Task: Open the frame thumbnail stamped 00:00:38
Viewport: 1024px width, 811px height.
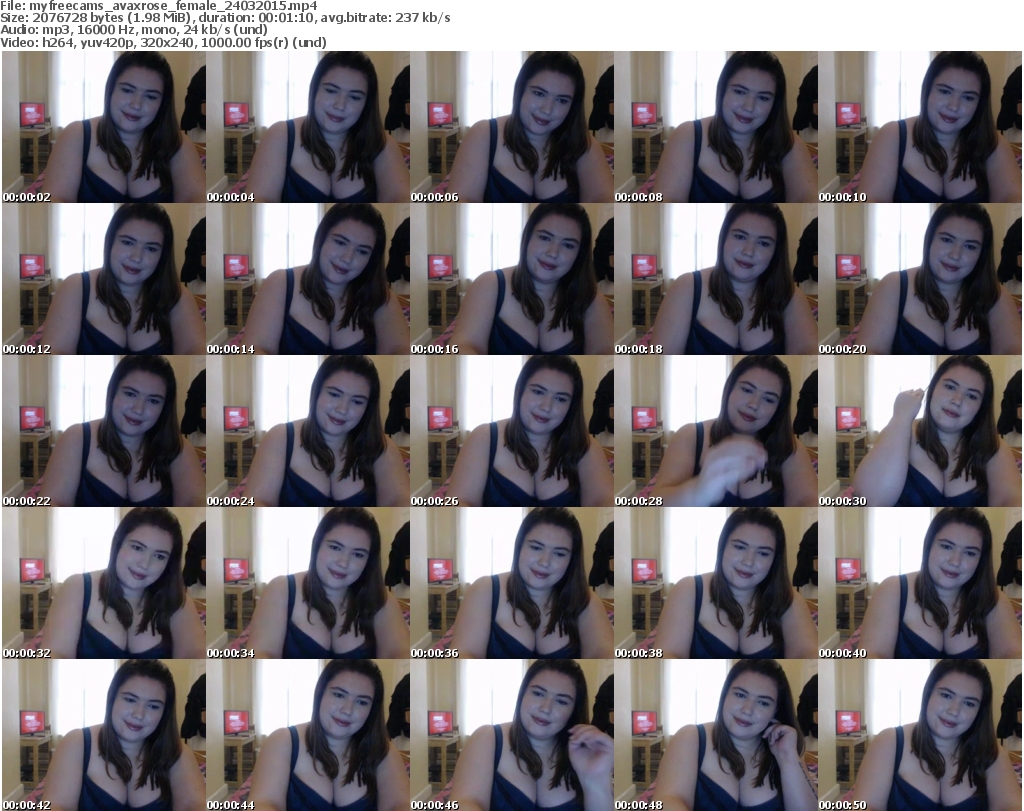Action: pos(716,583)
